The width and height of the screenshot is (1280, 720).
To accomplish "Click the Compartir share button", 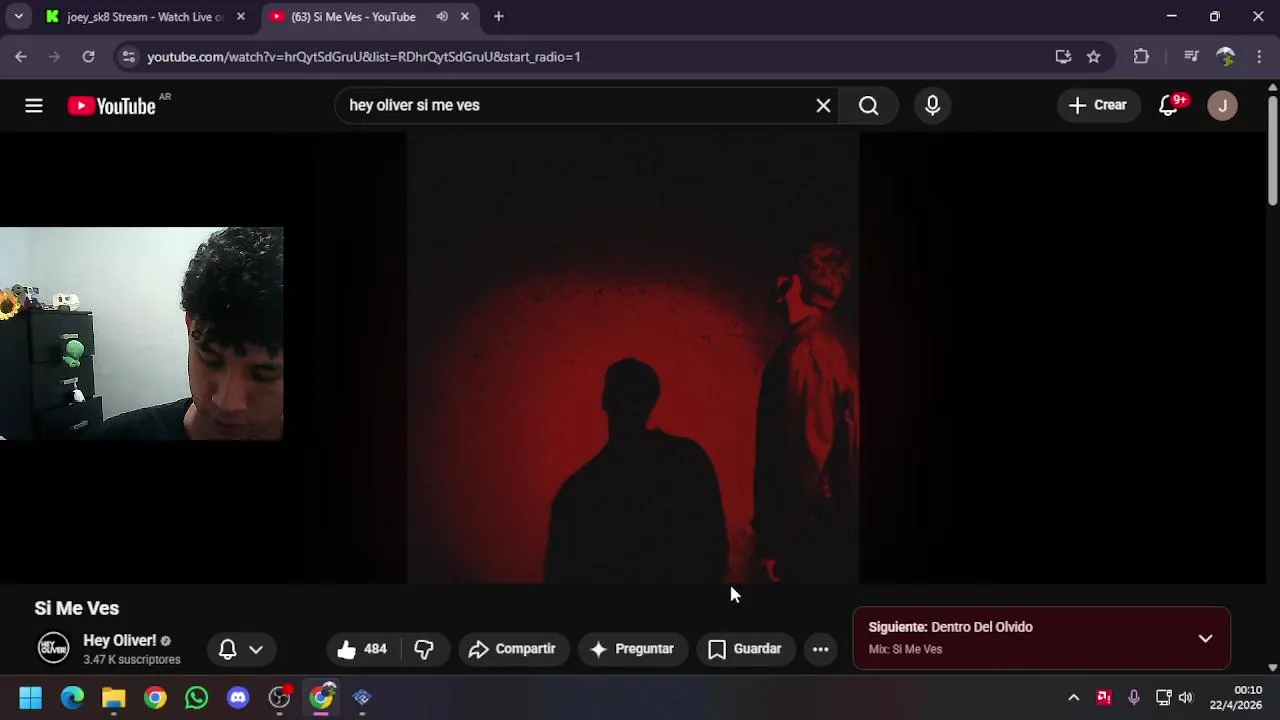I will (x=513, y=649).
